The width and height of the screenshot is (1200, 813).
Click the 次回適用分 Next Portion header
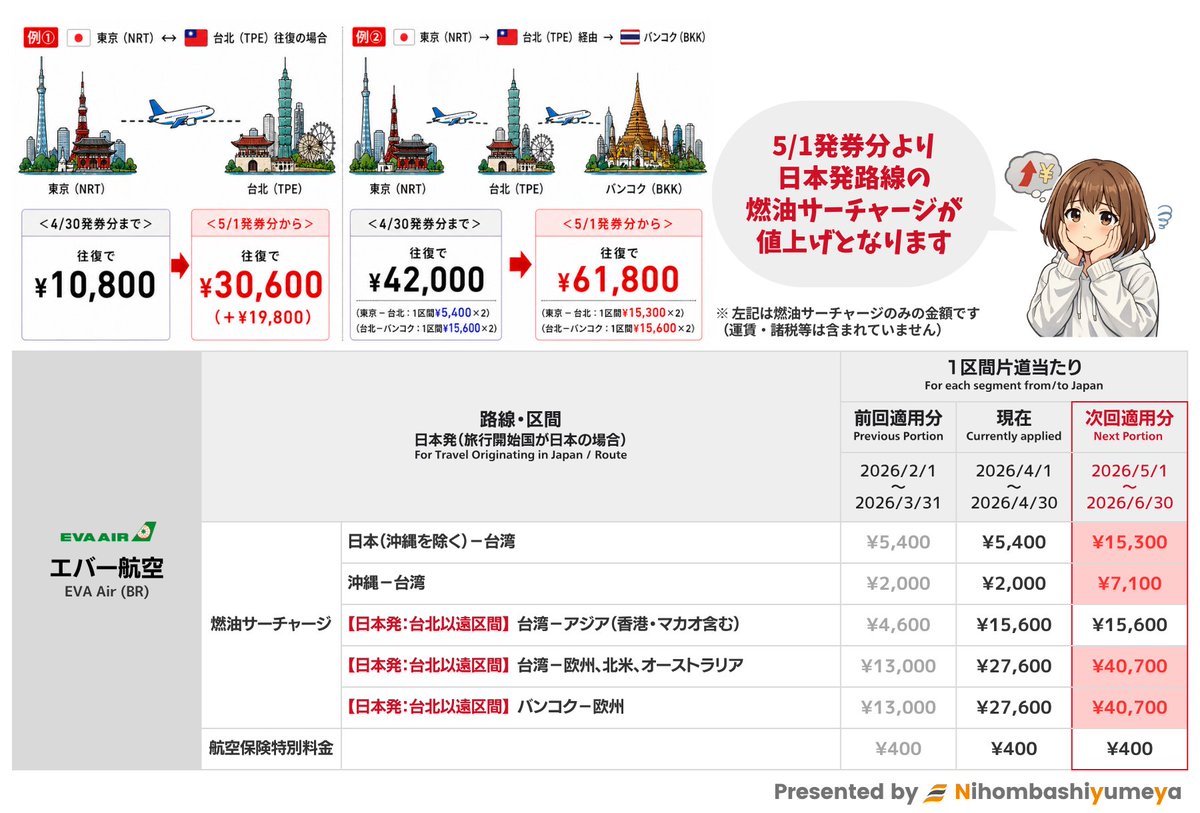pyautogui.click(x=1128, y=424)
